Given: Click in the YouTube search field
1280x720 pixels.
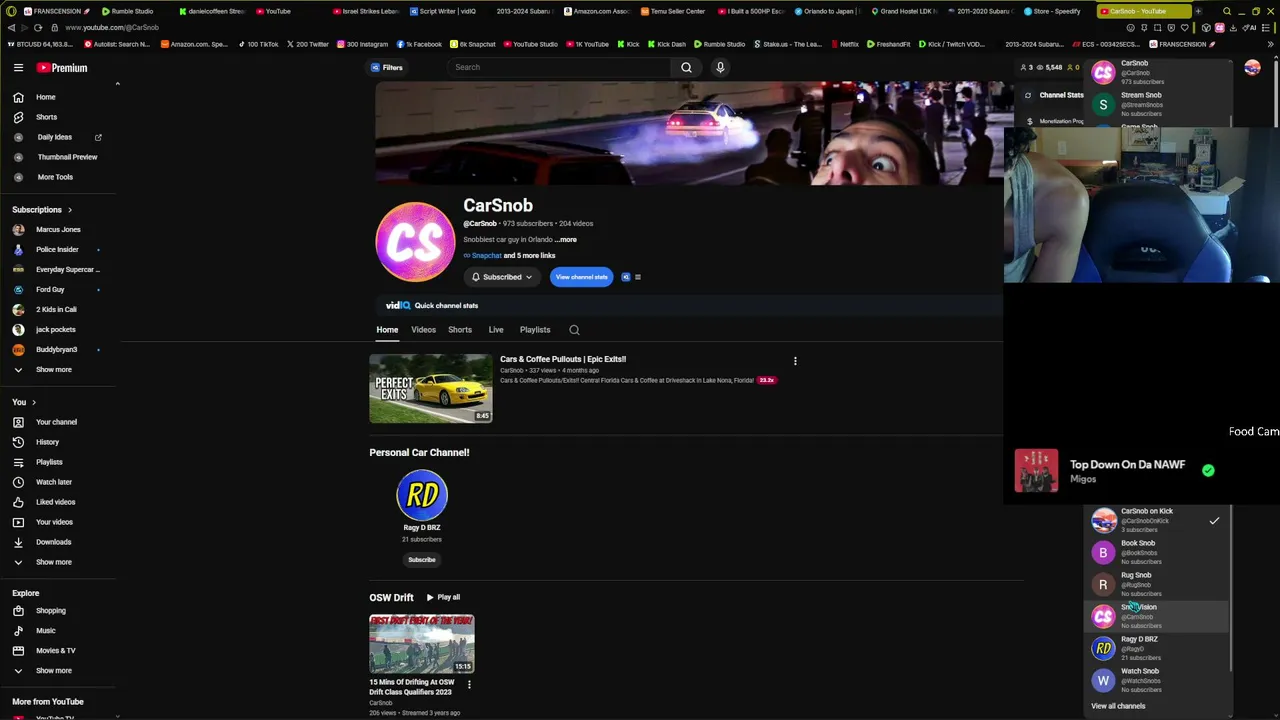Looking at the screenshot, I should click(x=559, y=67).
